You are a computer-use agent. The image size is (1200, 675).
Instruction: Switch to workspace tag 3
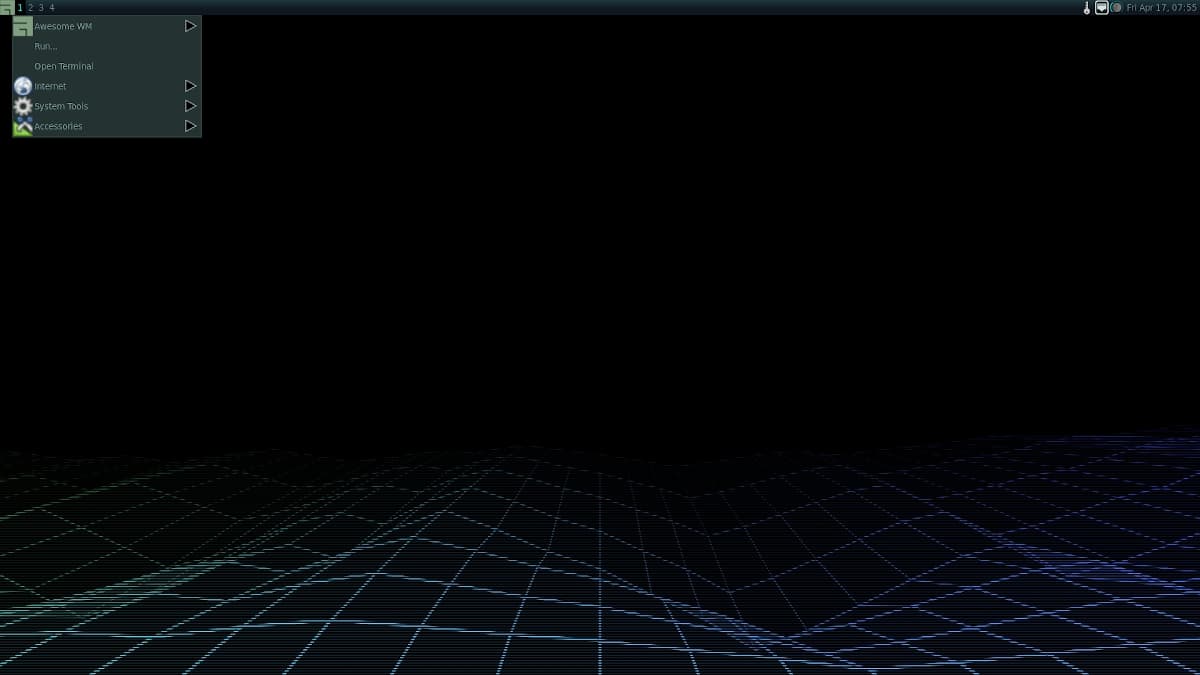click(41, 7)
